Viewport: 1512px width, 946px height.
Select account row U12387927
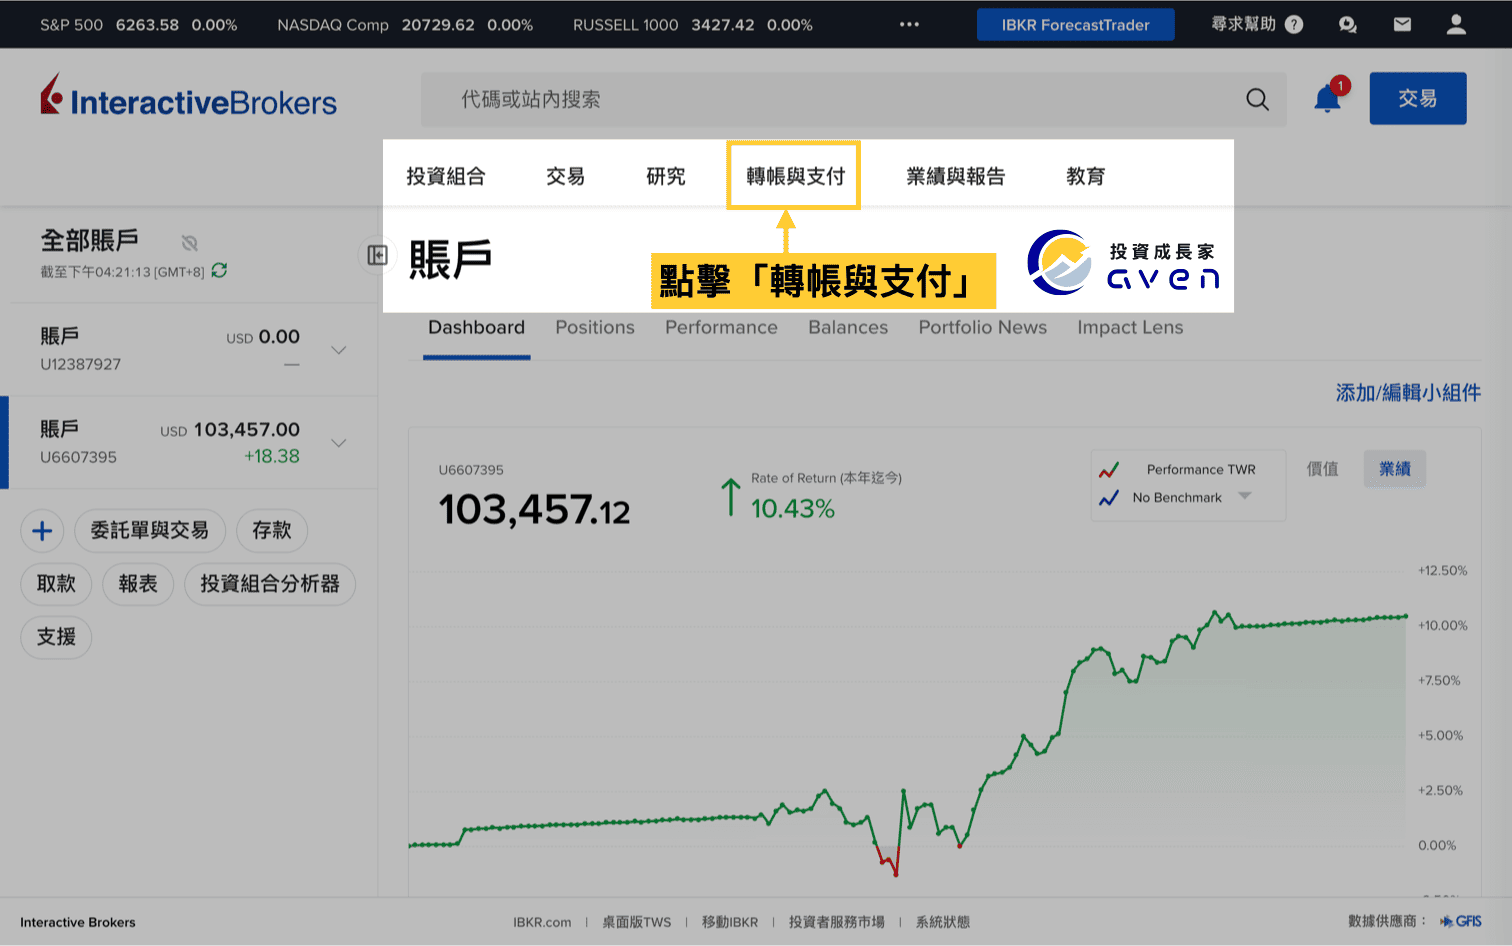(189, 350)
